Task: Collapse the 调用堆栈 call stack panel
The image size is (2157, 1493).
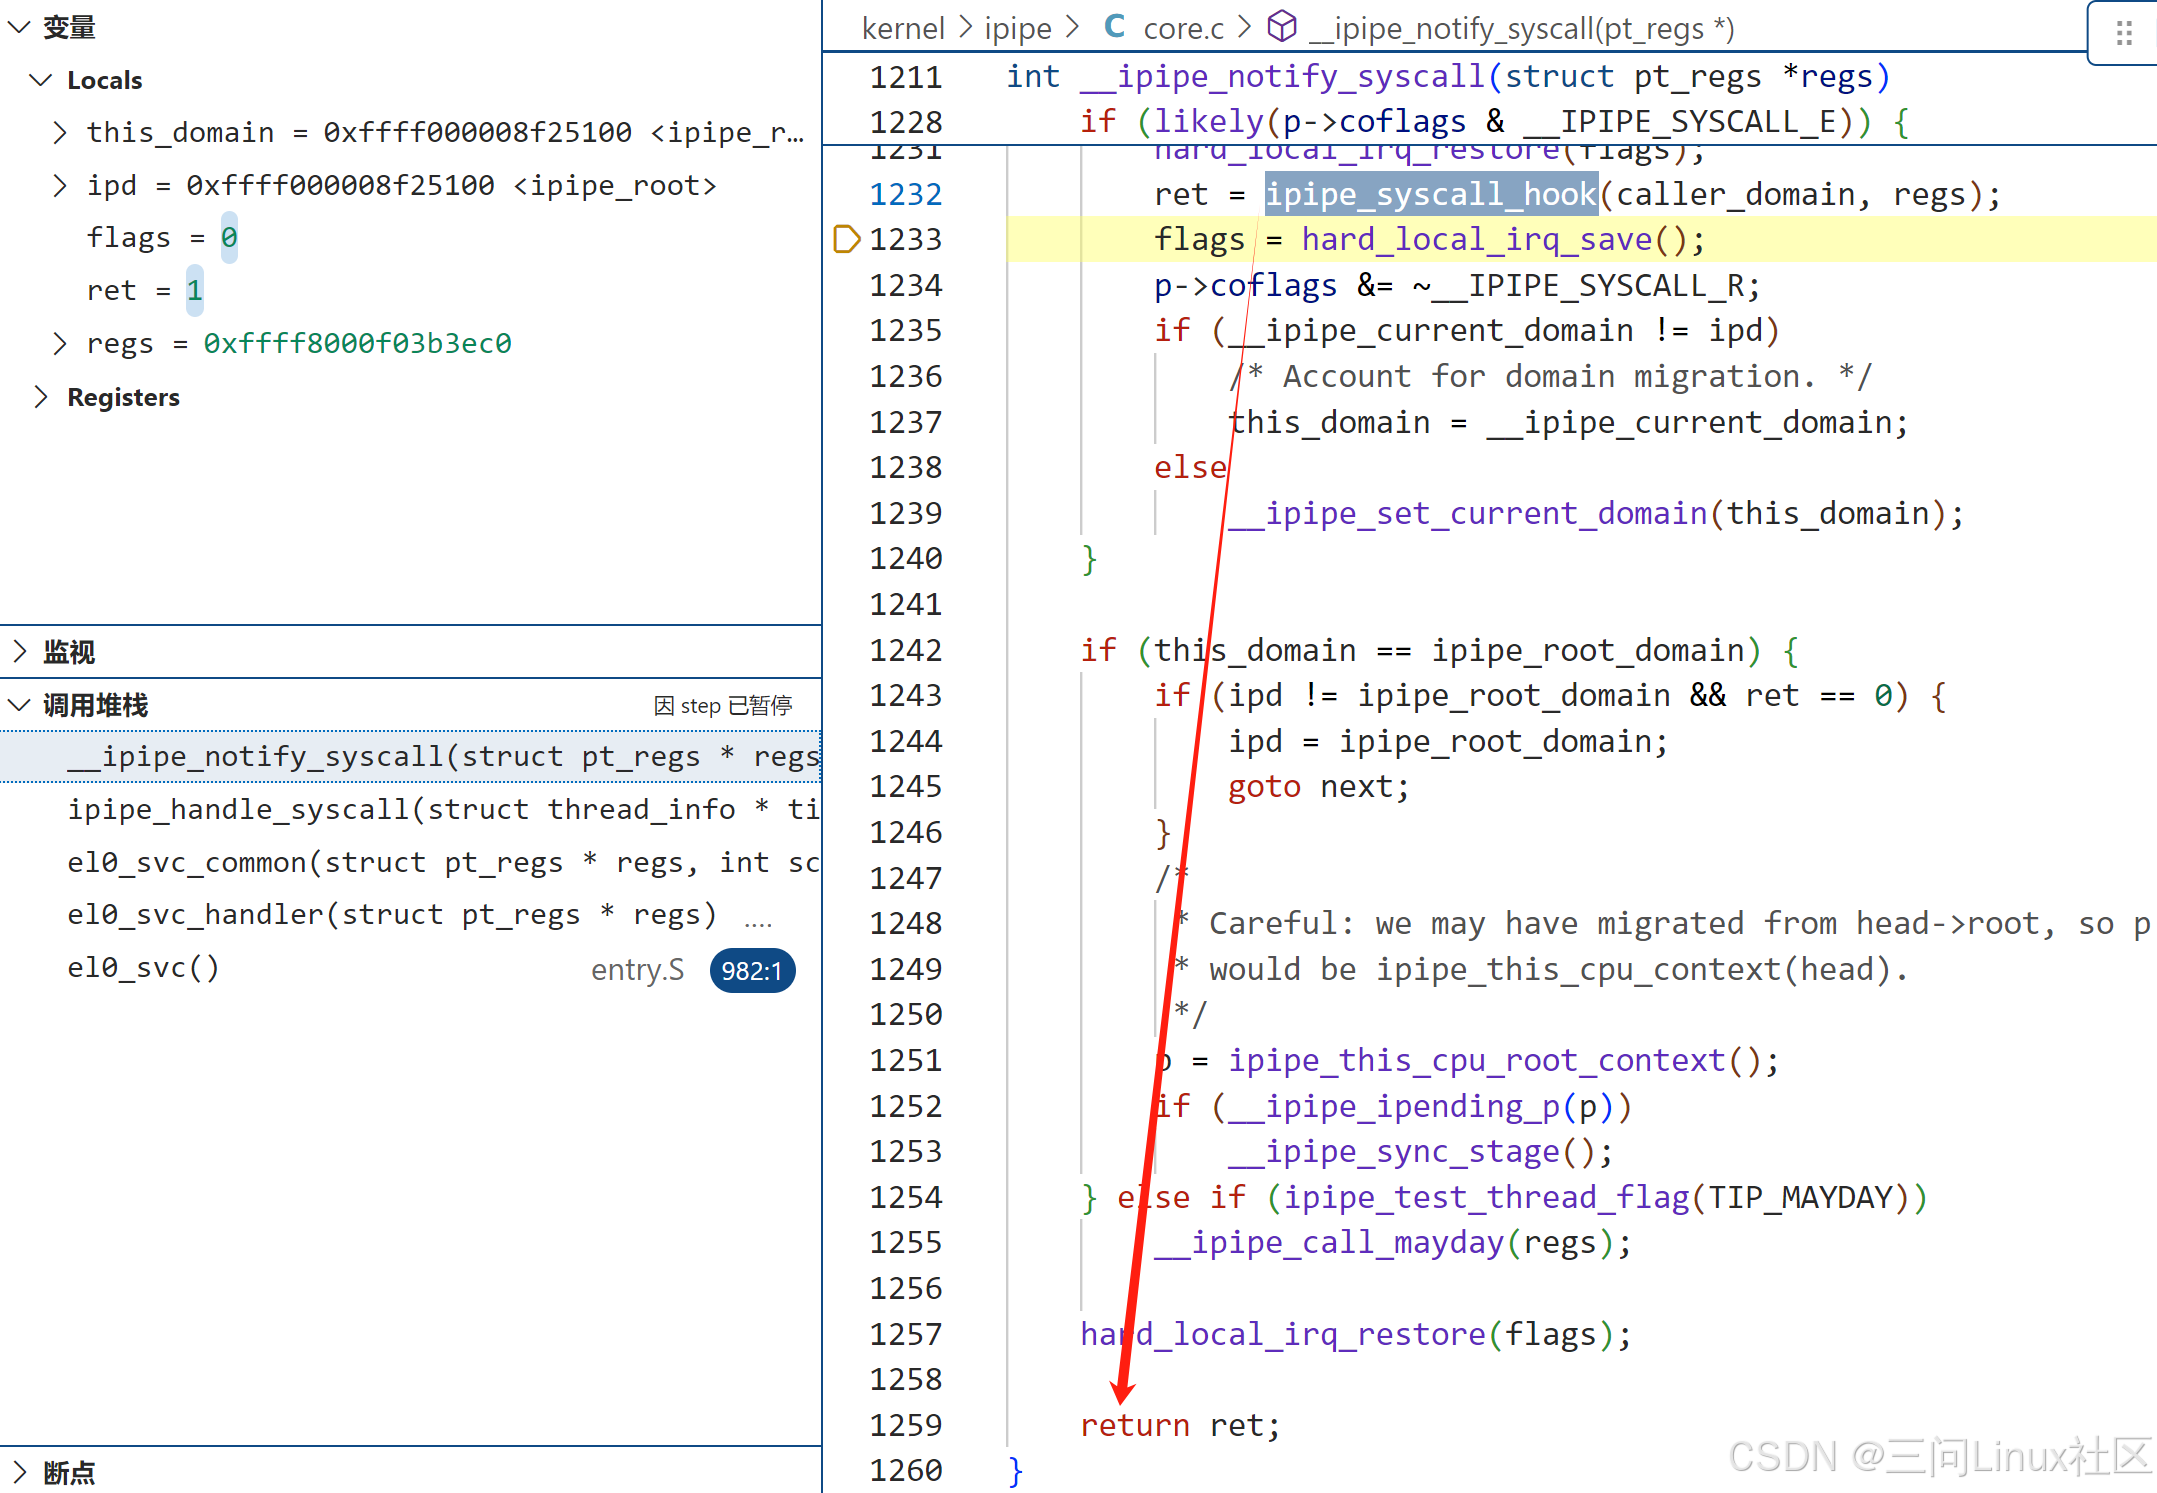Action: click(x=19, y=705)
